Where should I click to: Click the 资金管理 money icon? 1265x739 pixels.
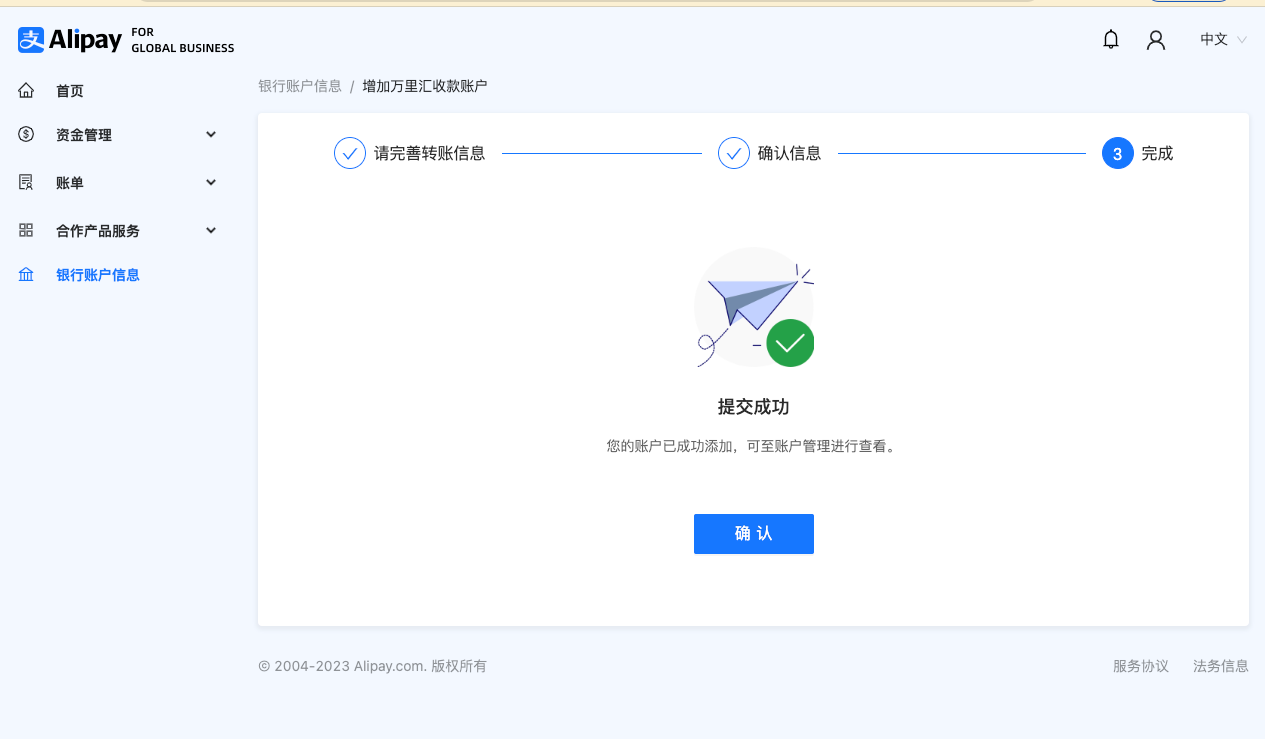(x=26, y=134)
